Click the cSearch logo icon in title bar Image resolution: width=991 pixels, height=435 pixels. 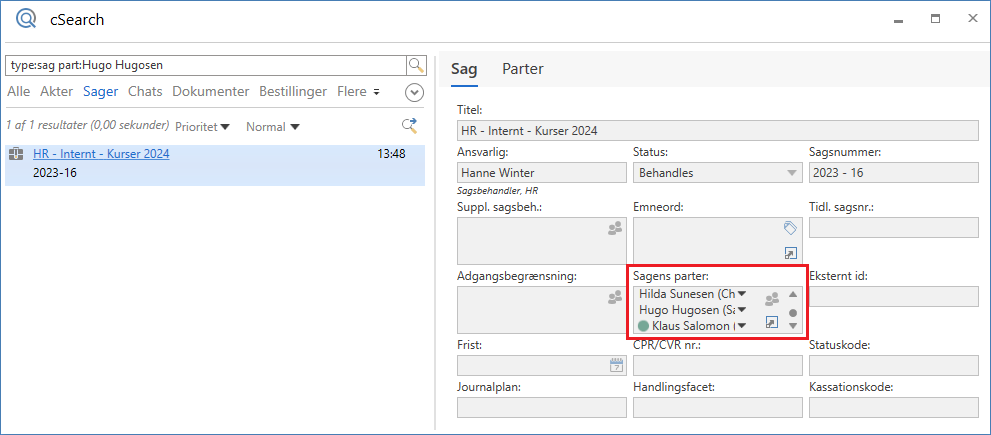tap(27, 19)
